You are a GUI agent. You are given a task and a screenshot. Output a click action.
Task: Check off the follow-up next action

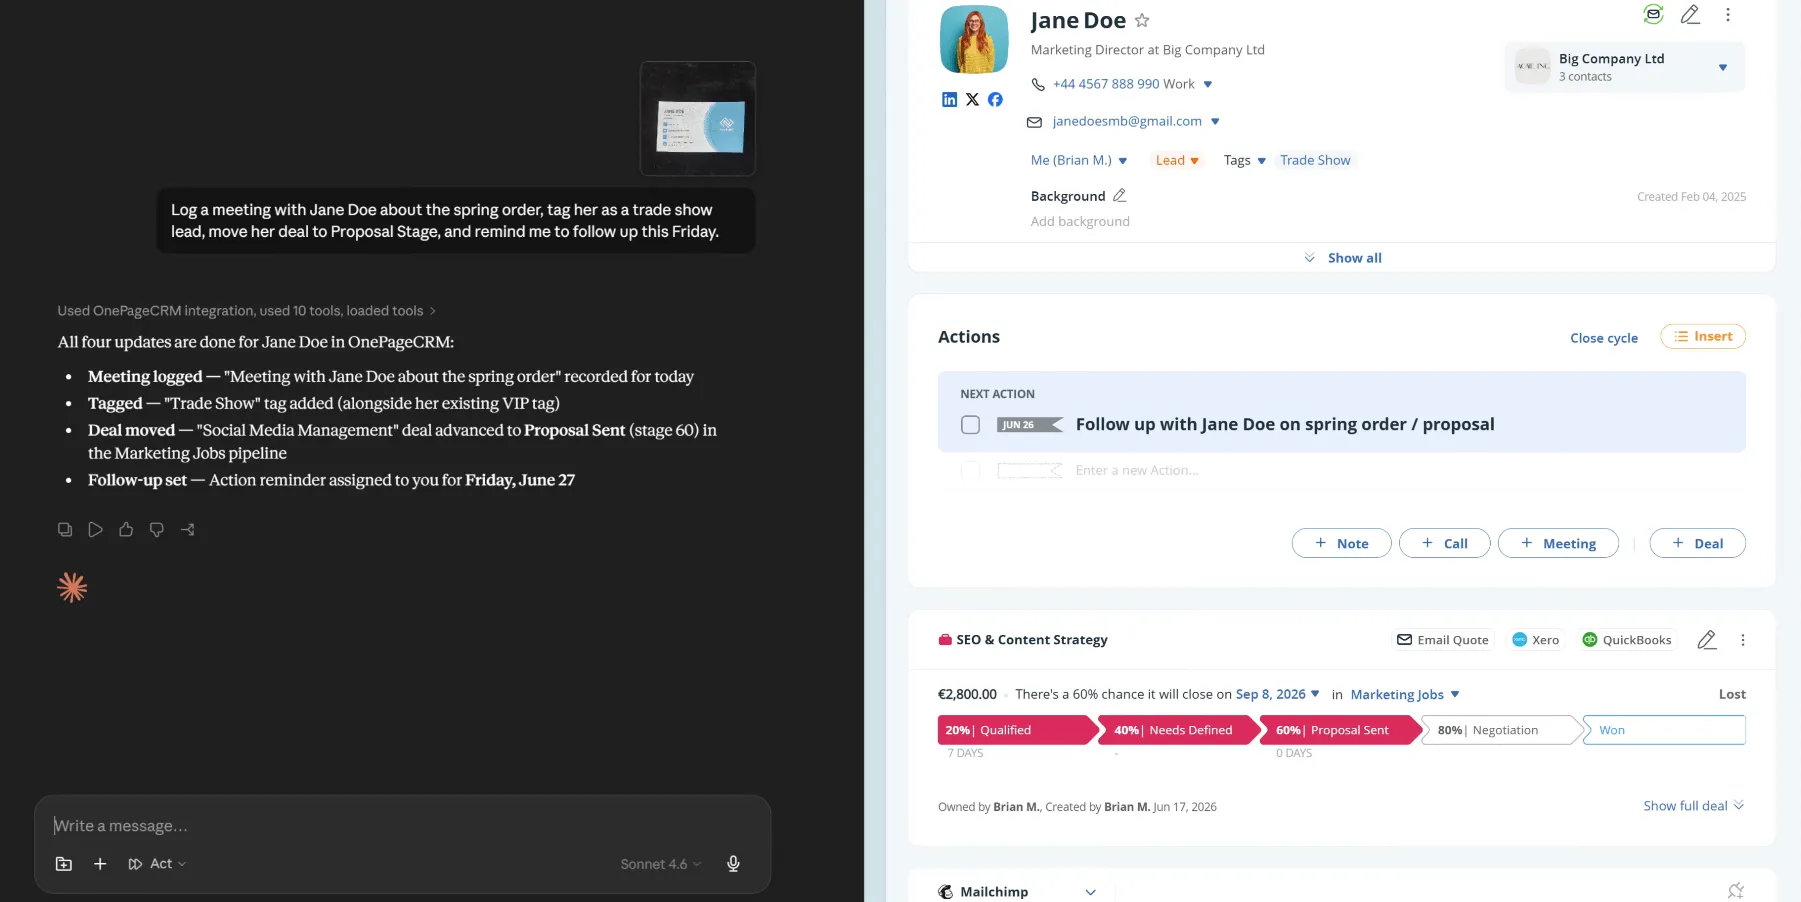tap(970, 425)
